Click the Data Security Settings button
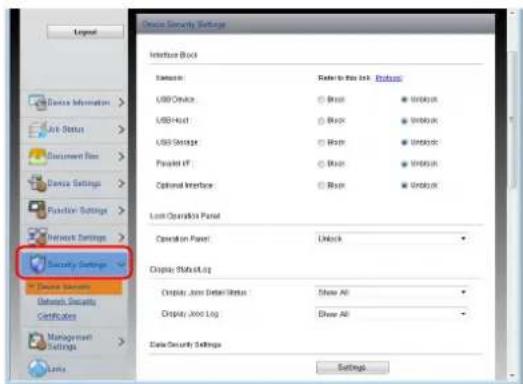Viewport: 523px width, 384px height. click(x=352, y=367)
